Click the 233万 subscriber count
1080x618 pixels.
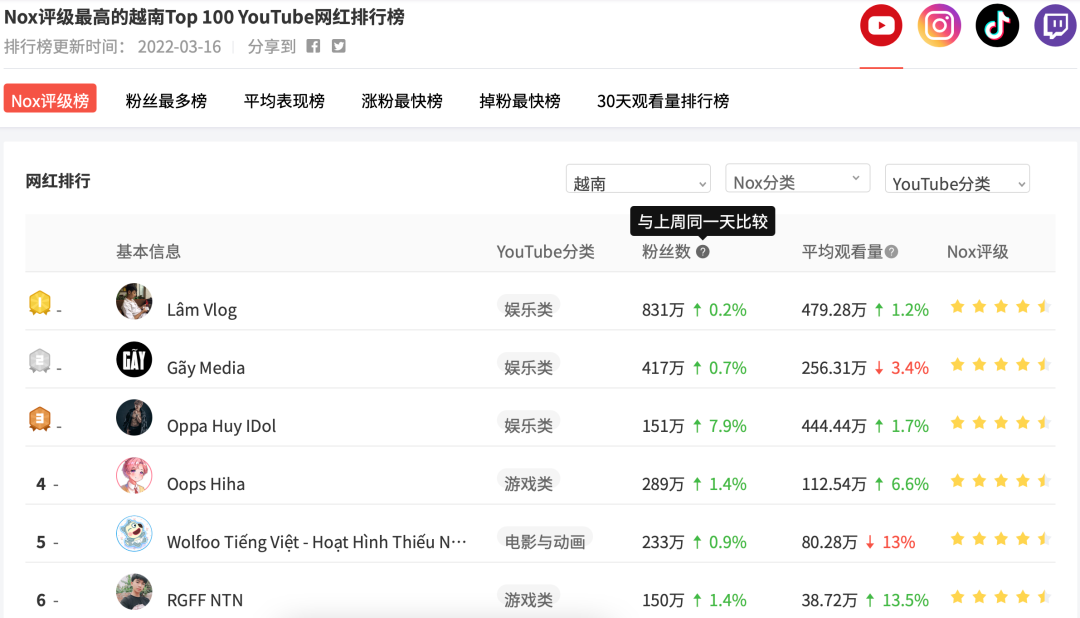(x=663, y=542)
